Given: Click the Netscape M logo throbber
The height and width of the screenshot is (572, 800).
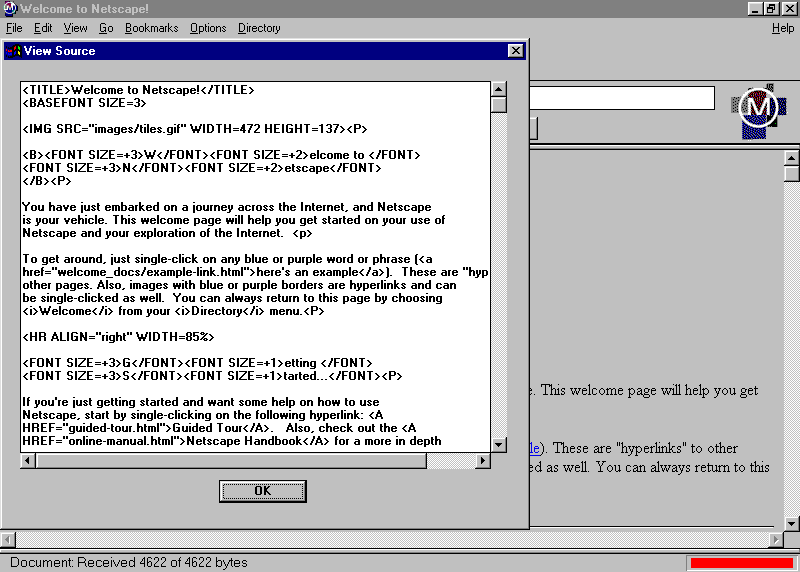Looking at the screenshot, I should [x=759, y=110].
